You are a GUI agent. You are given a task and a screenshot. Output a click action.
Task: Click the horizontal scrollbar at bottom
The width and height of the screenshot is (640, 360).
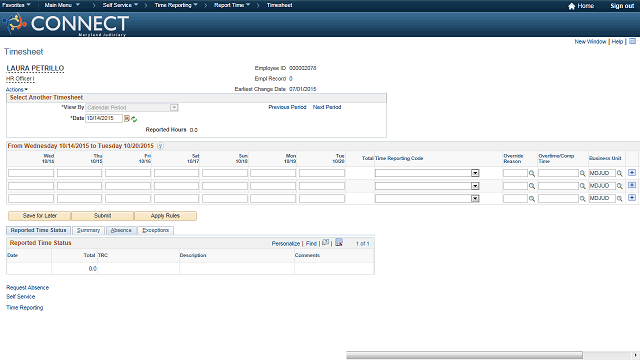[464, 355]
